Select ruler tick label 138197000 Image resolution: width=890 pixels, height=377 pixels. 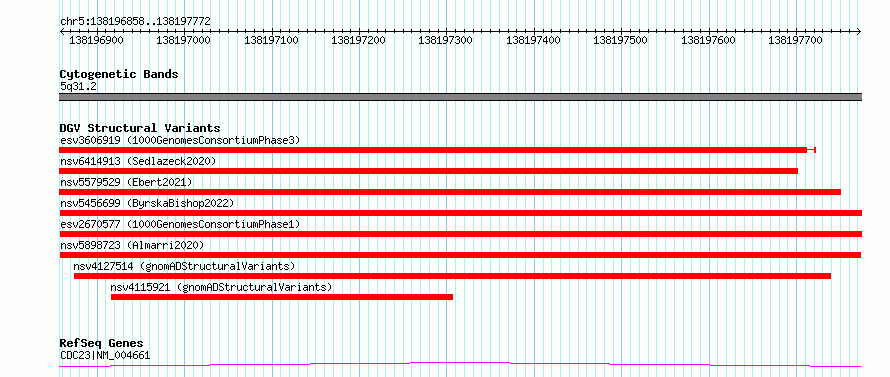point(184,40)
